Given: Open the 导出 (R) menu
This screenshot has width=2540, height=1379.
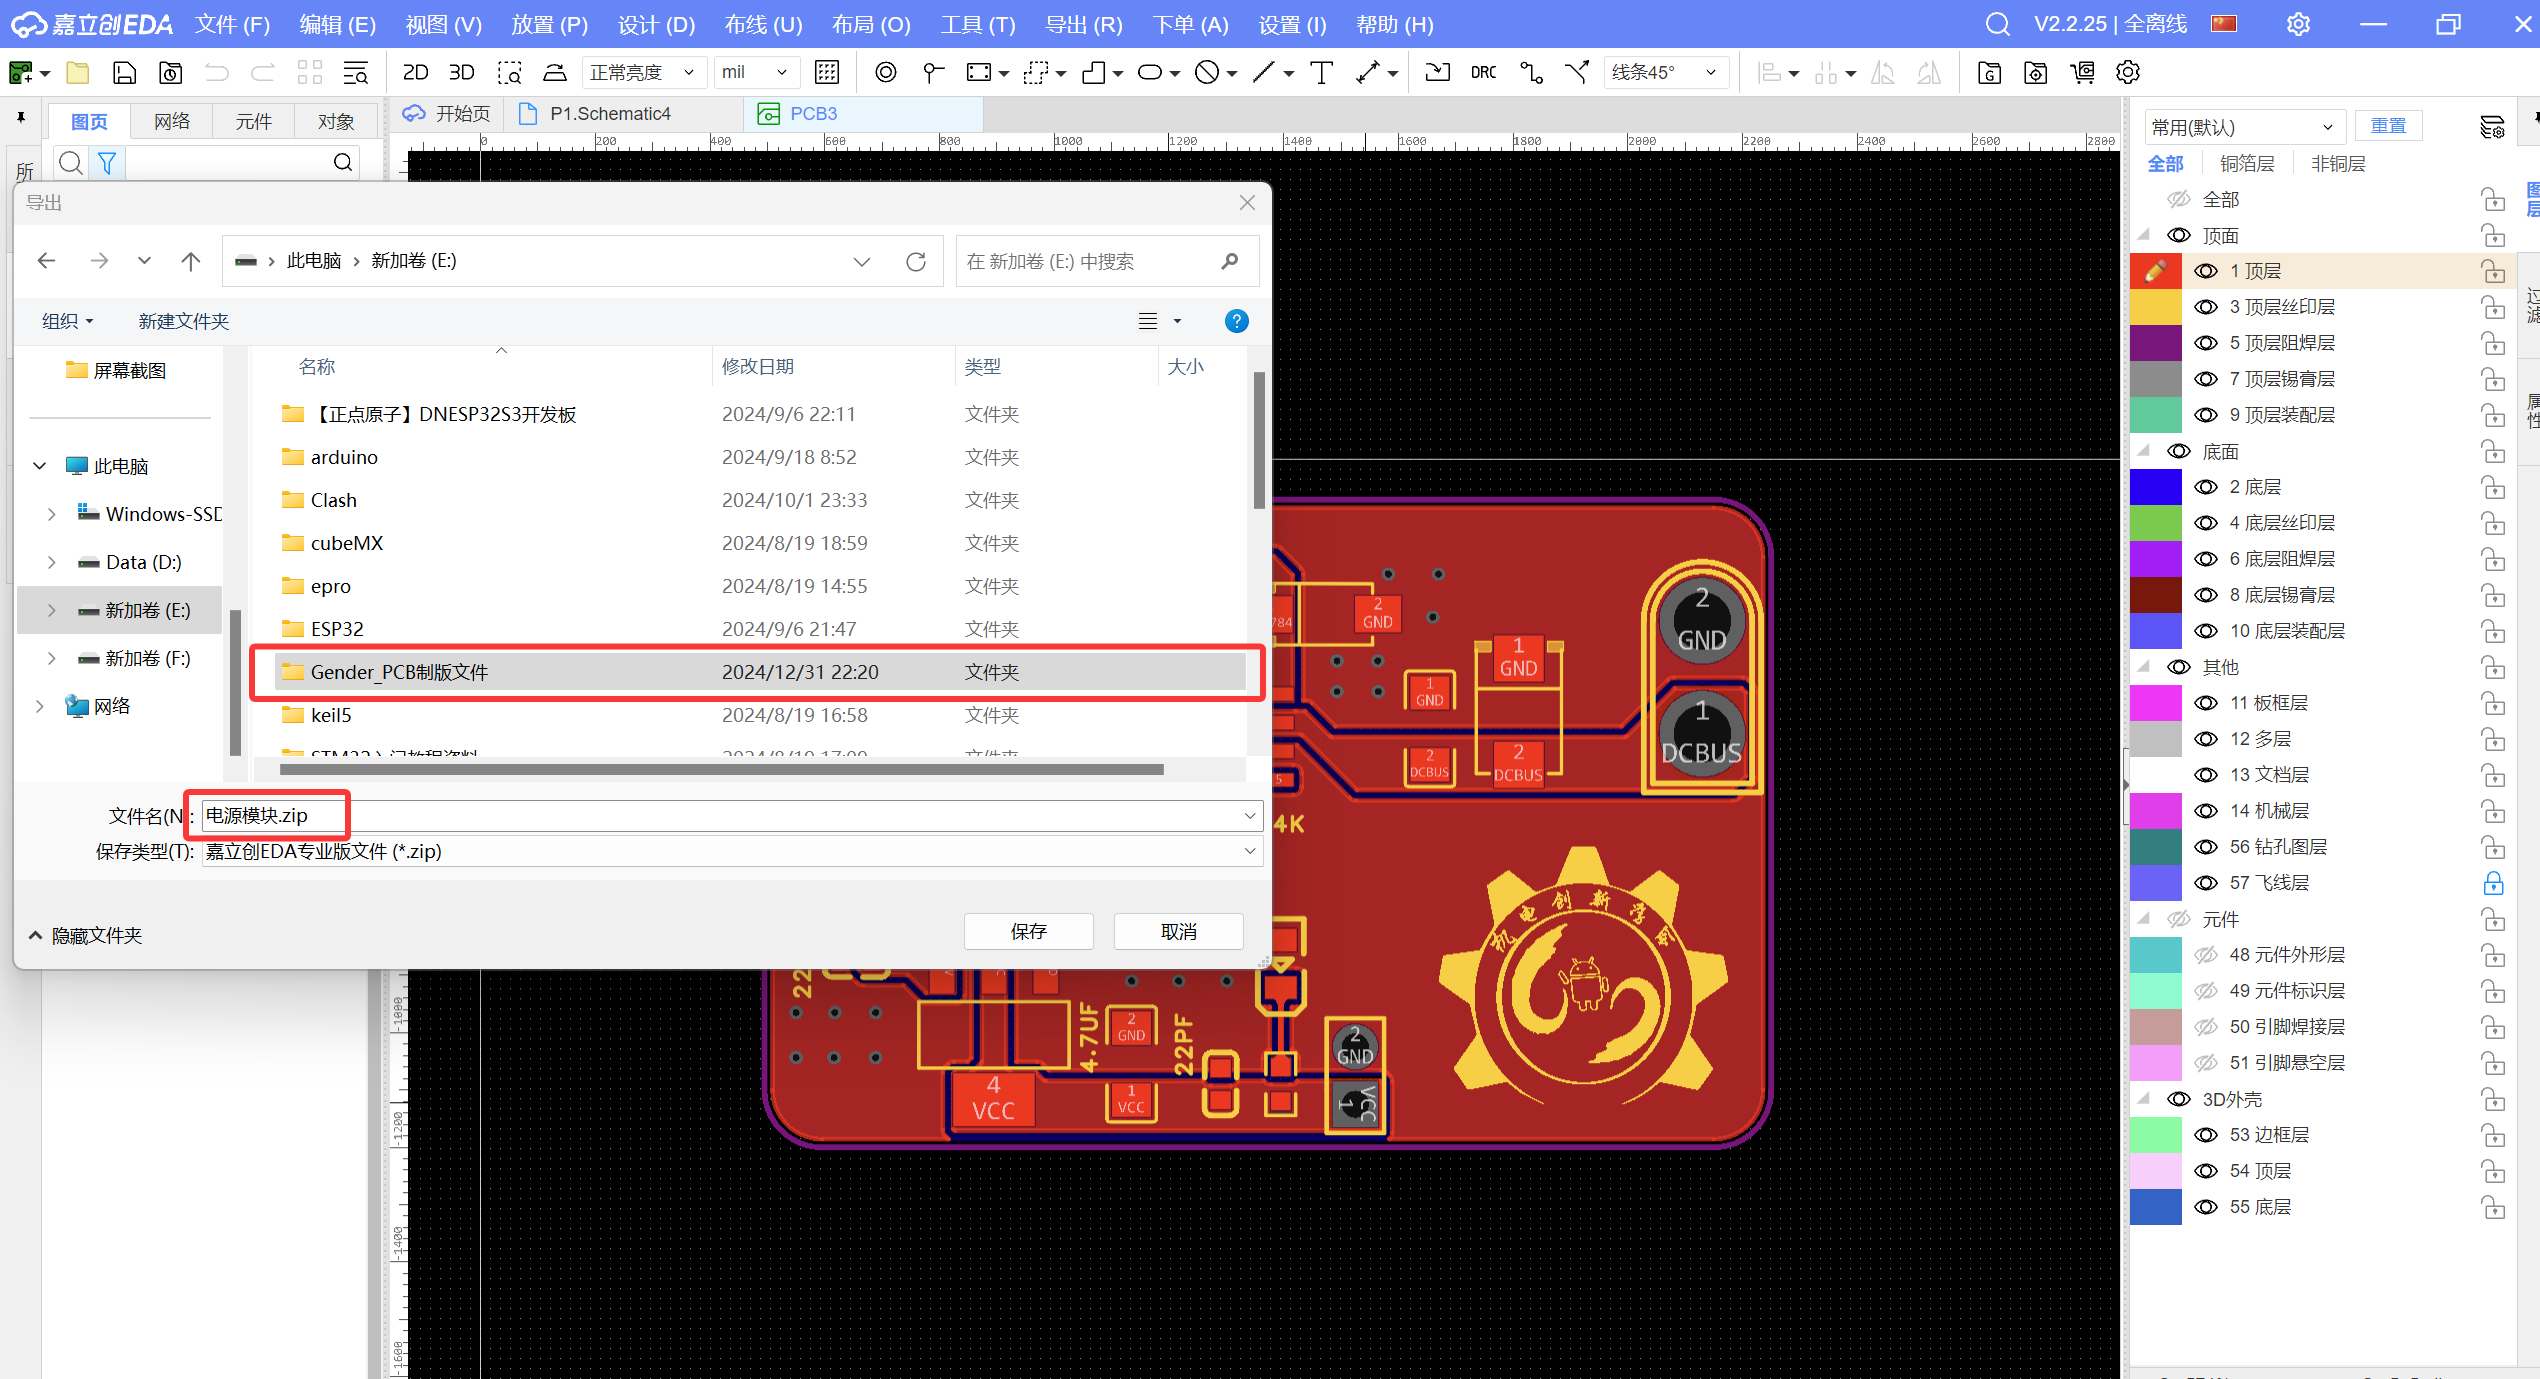Looking at the screenshot, I should (x=1084, y=24).
